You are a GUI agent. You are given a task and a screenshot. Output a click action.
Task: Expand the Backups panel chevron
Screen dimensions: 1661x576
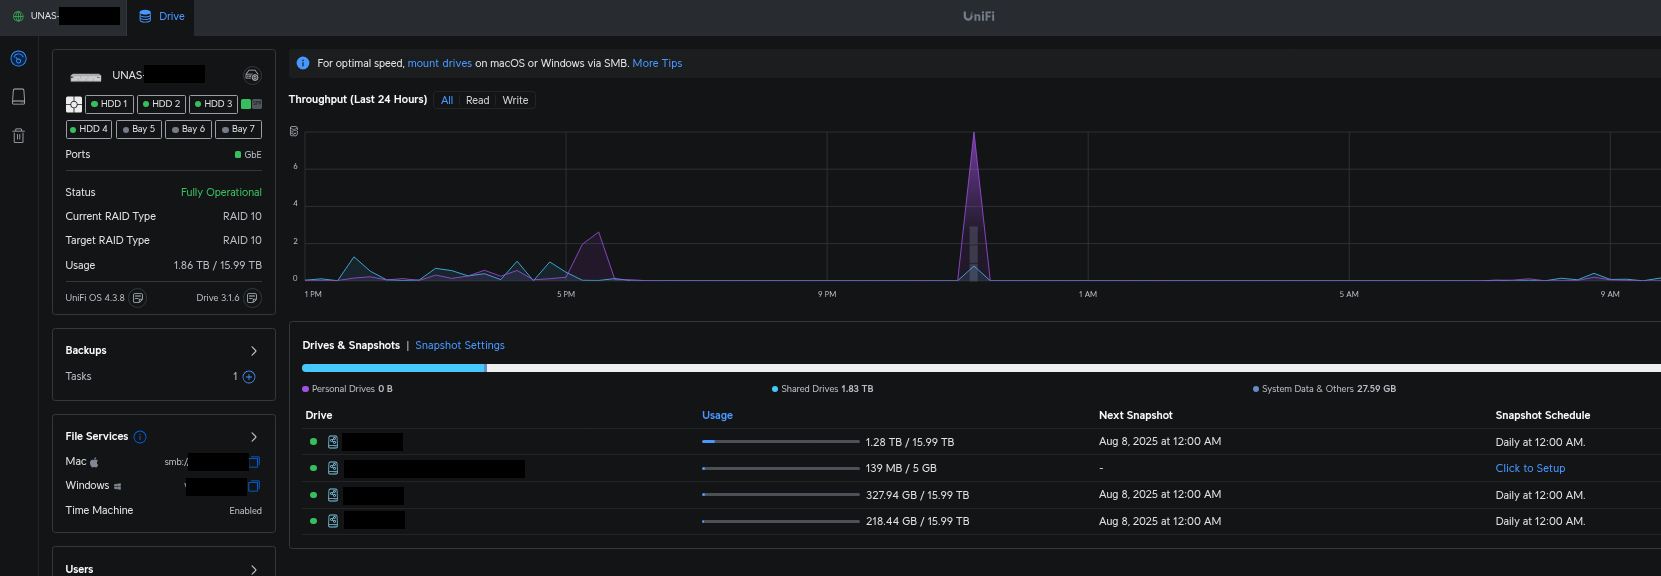tap(254, 351)
